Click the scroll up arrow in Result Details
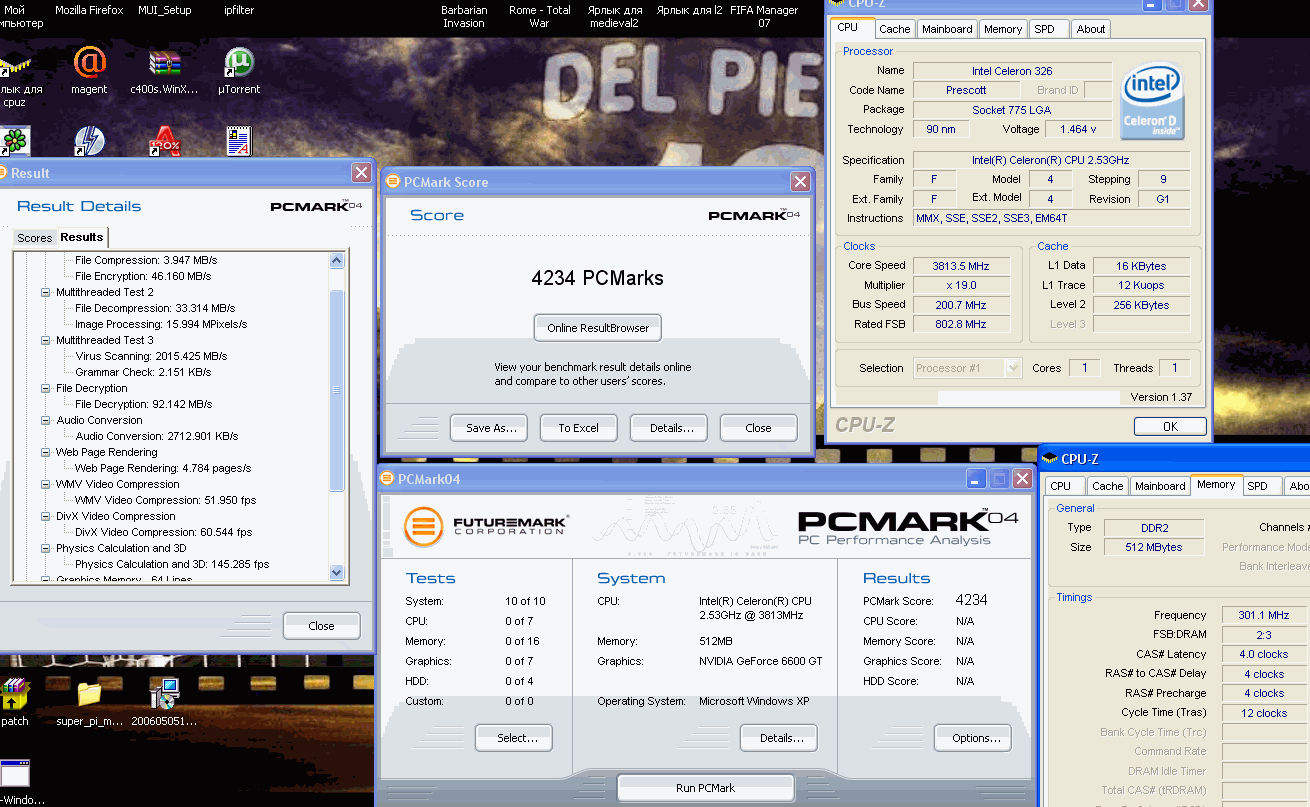The image size is (1310, 807). click(336, 261)
